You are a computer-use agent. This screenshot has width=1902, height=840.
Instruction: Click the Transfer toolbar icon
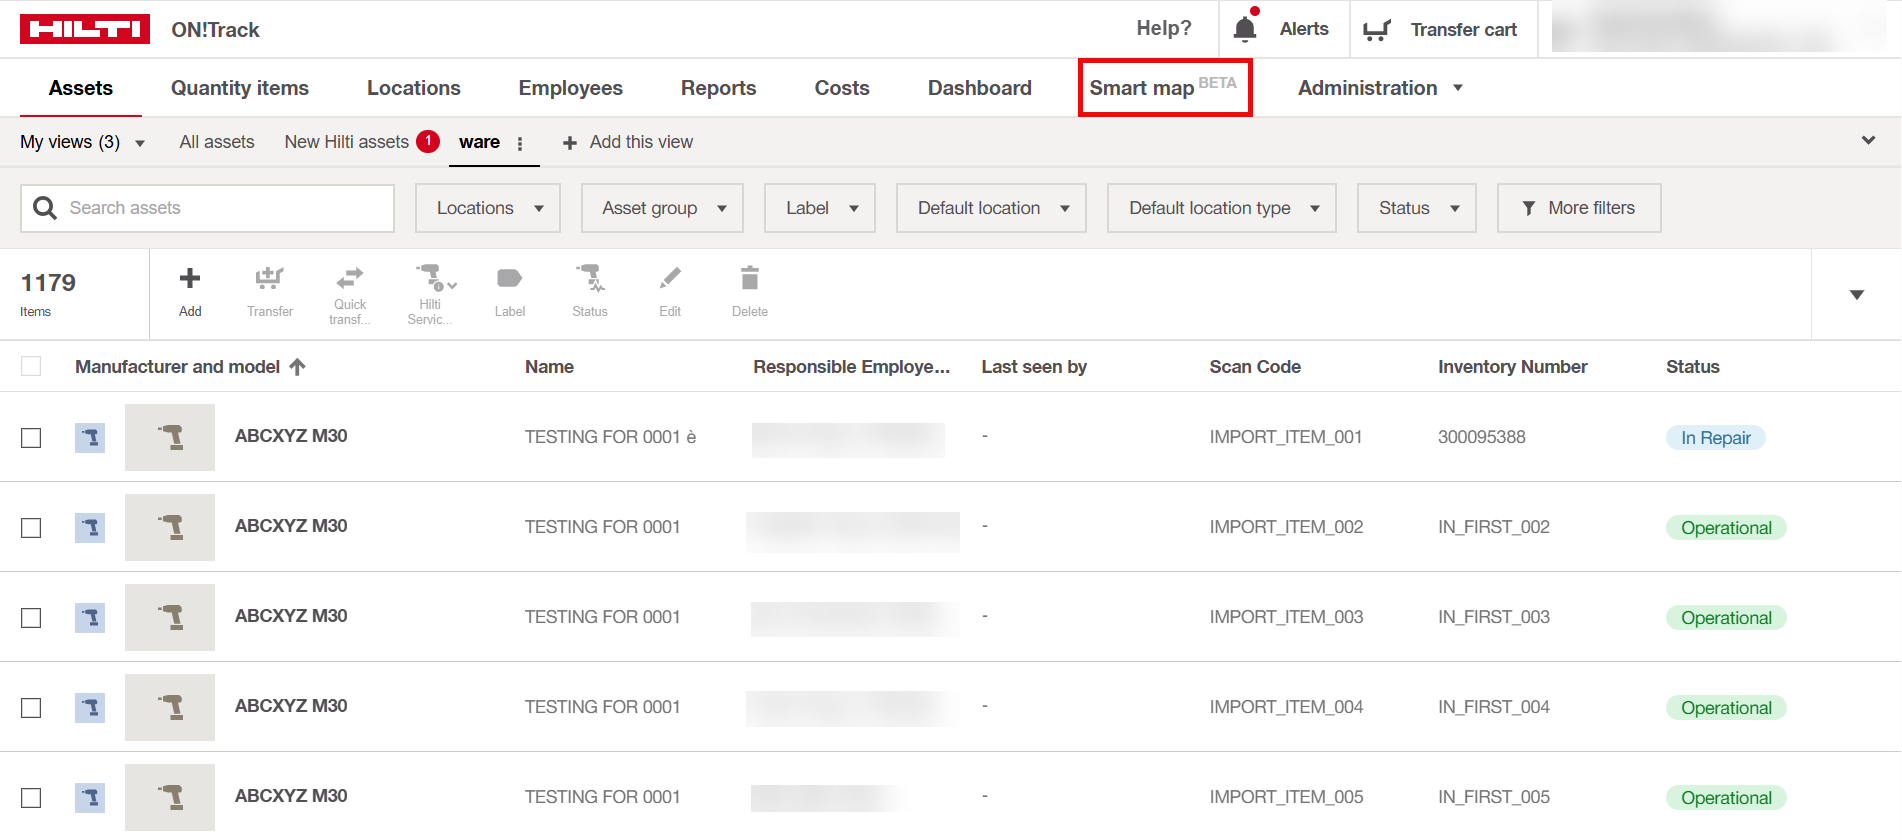click(x=269, y=279)
